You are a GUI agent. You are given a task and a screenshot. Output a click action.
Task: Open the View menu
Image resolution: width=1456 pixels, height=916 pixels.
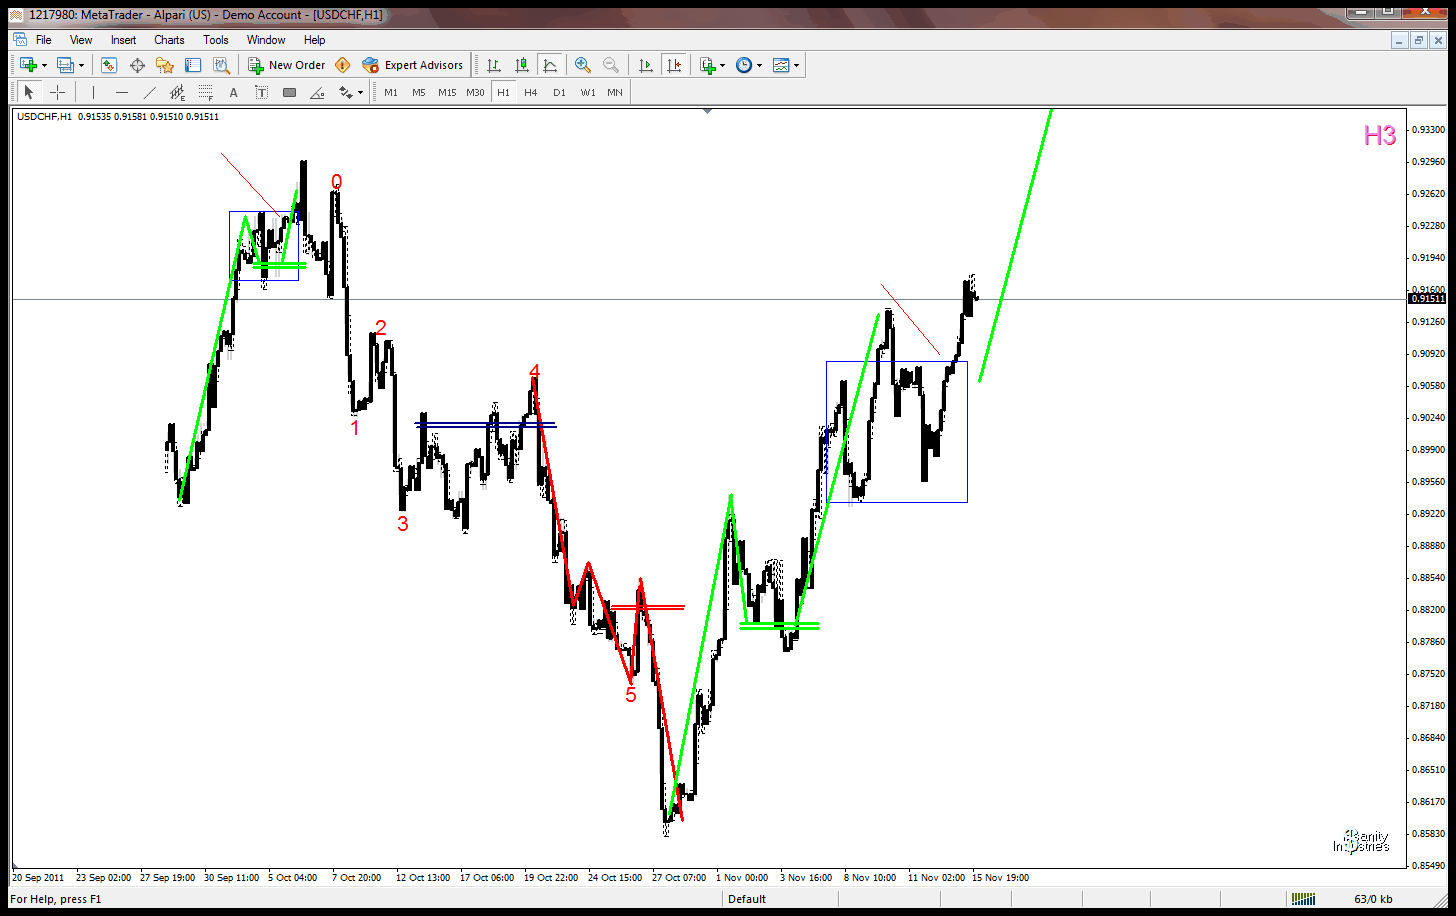[x=81, y=40]
